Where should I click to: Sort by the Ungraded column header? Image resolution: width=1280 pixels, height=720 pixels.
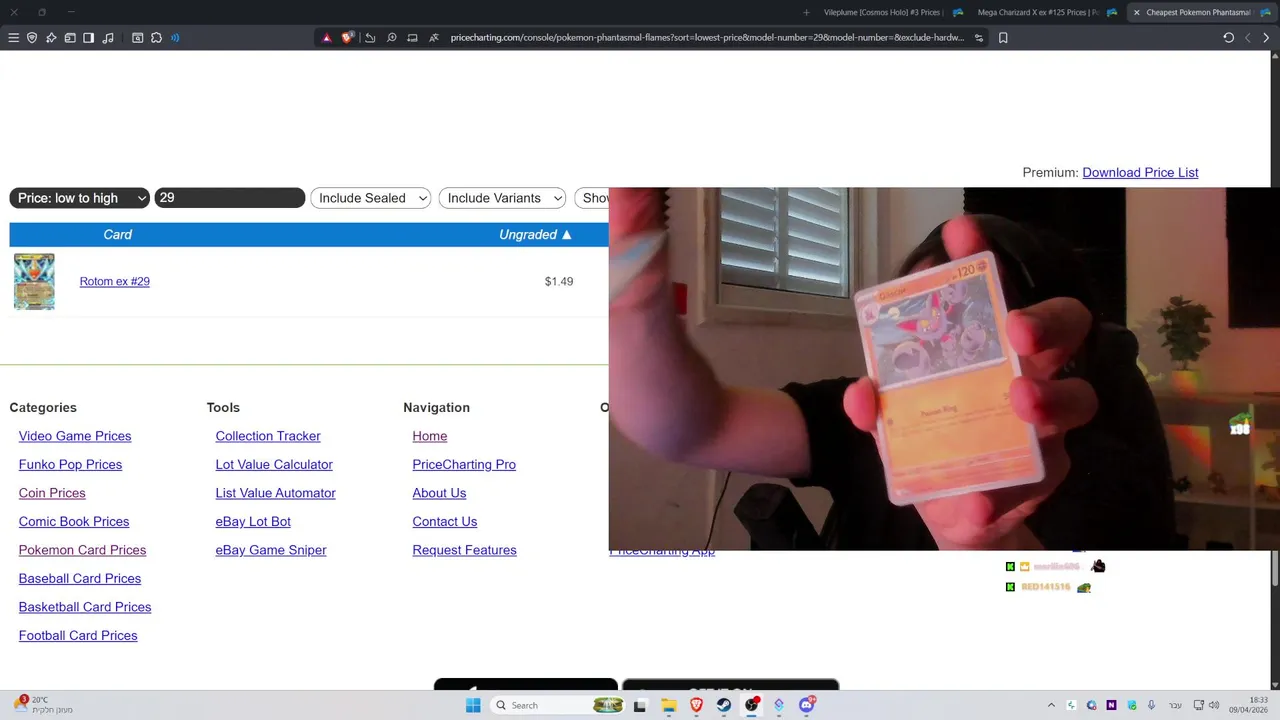(x=535, y=234)
